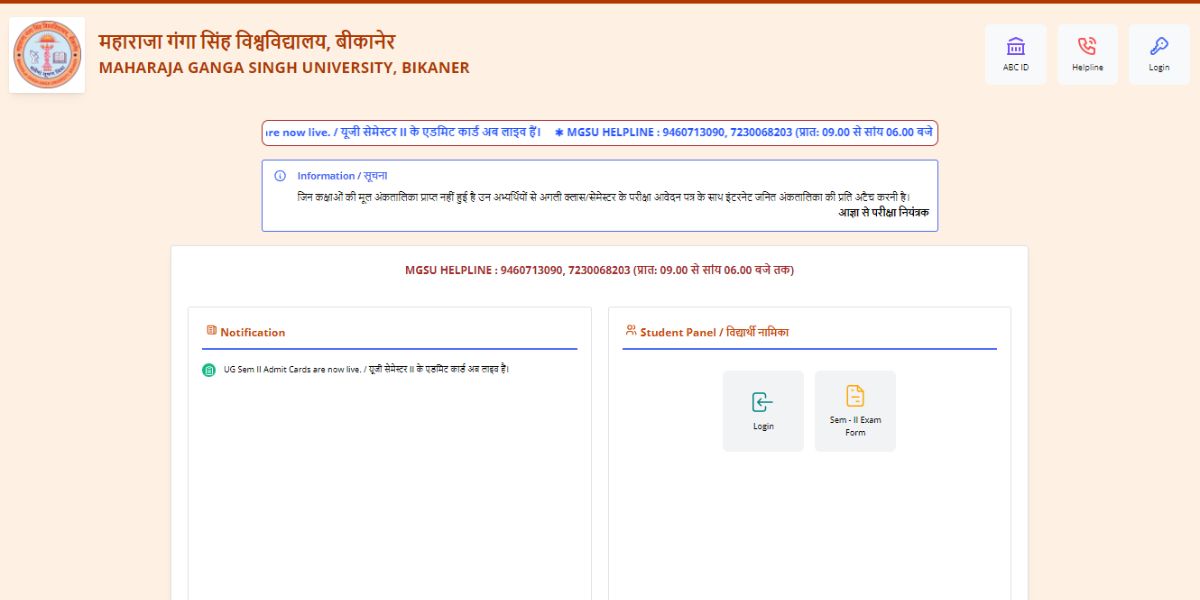Click the "आज्ञा से परीक्षा नियंत्रक" signature text
The height and width of the screenshot is (600, 1200).
[883, 212]
